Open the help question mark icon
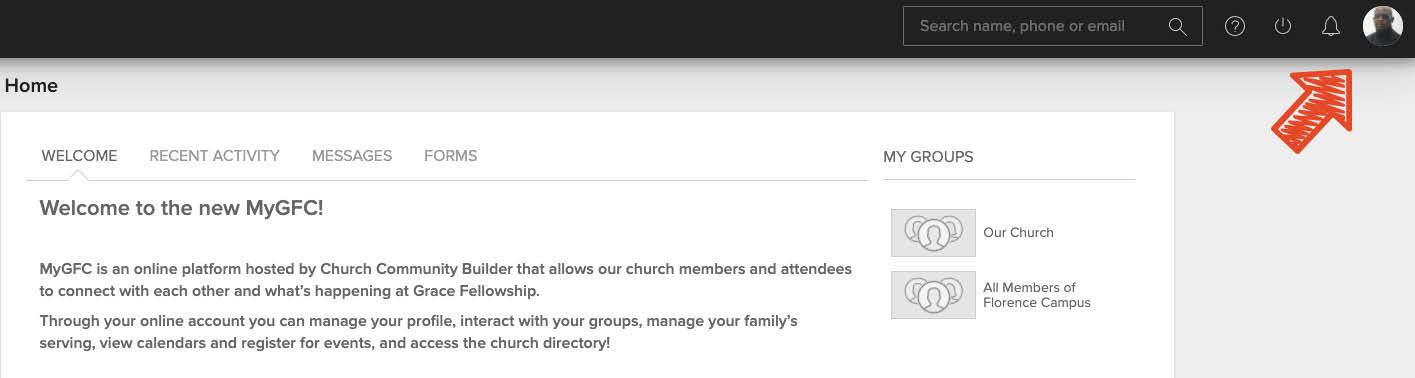Screen dimensions: 1415x378 point(1235,27)
